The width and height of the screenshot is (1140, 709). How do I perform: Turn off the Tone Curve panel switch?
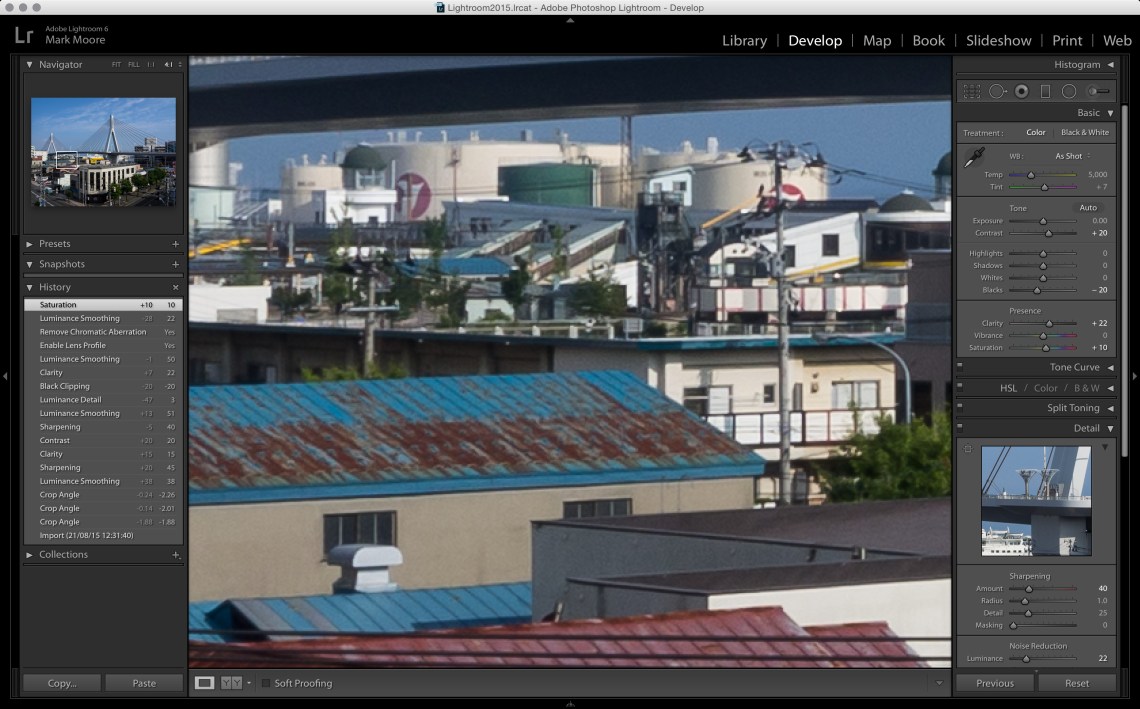960,367
